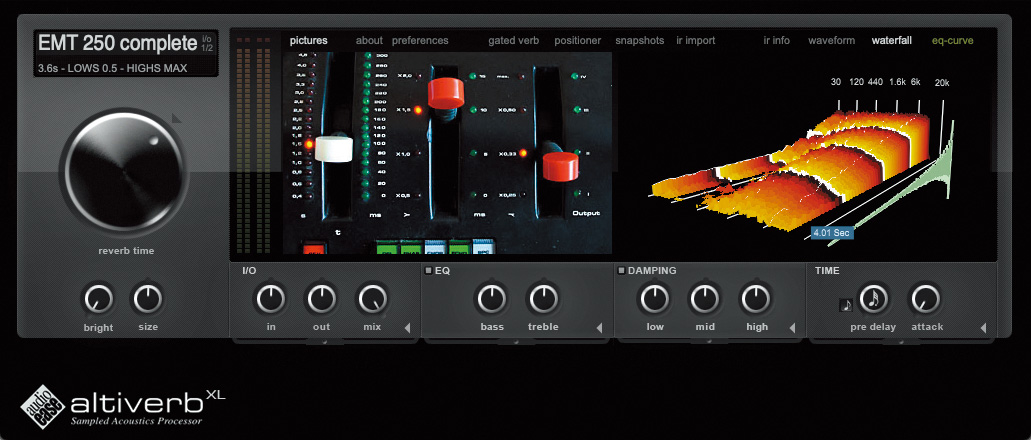Screen dimensions: 1031x440
Task: Click the 3.6s - LOWS 0.5 - HIGHS MAX text
Action: (112, 68)
